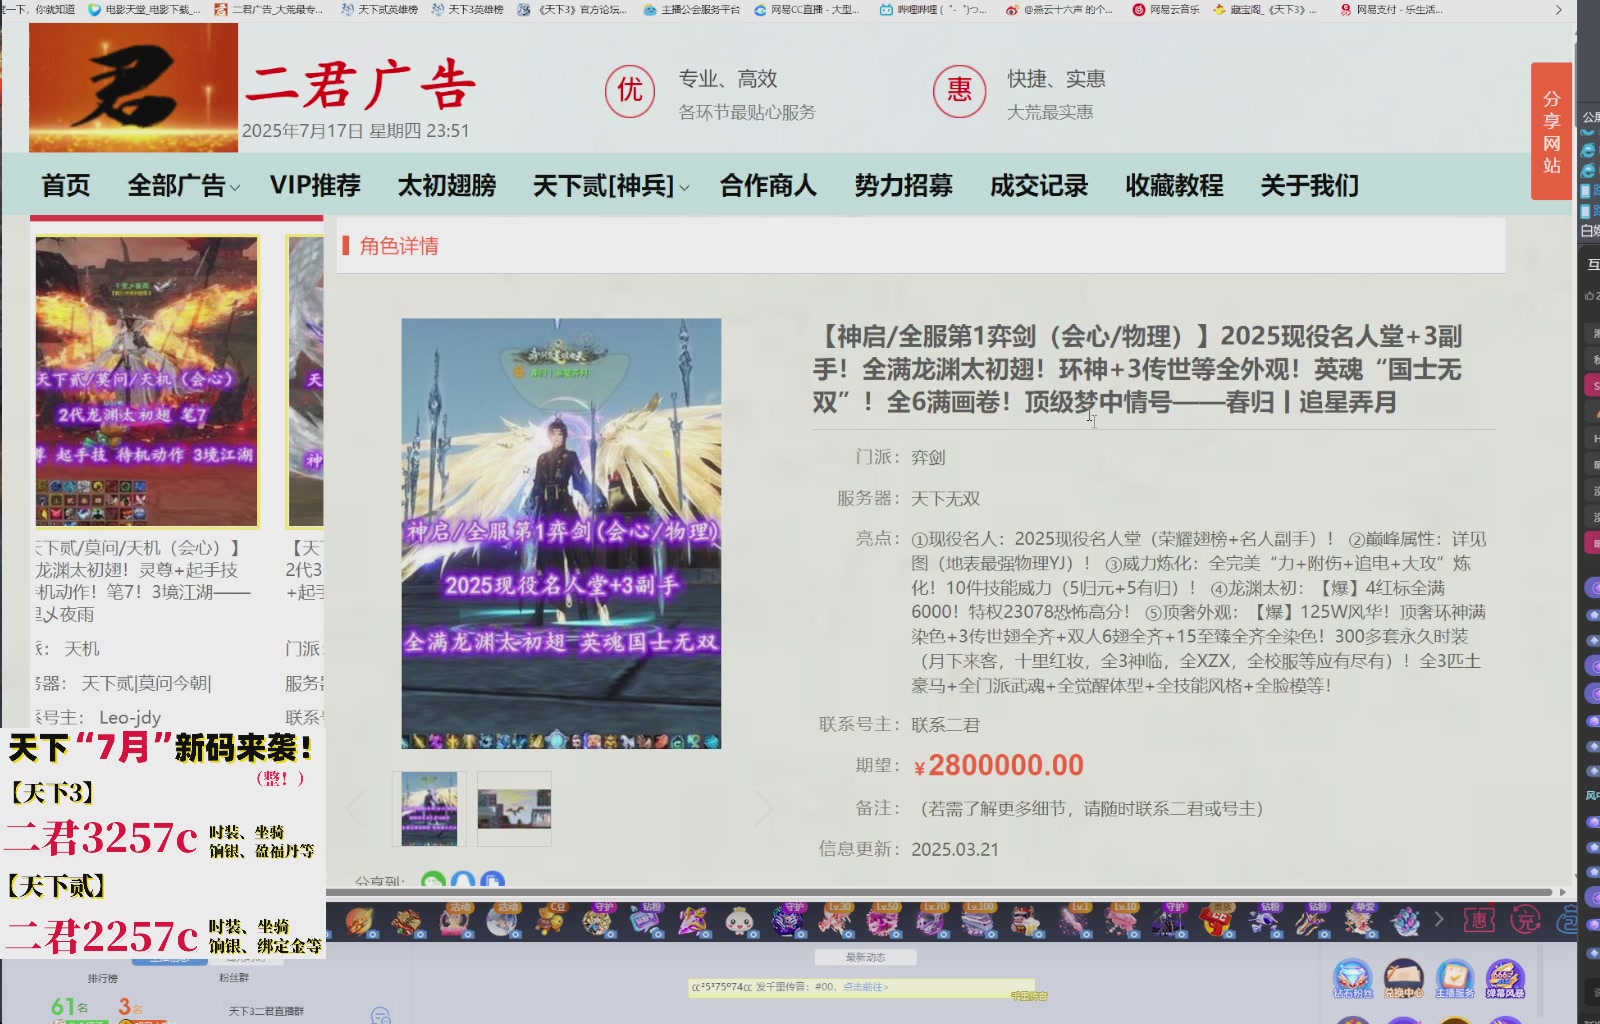The height and width of the screenshot is (1024, 1600).
Task: Open the 排行榜 tab below stream
Action: point(102,978)
